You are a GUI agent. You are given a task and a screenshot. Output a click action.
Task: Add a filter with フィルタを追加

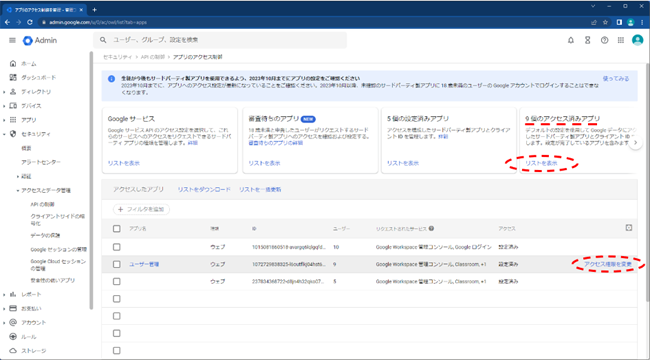141,209
